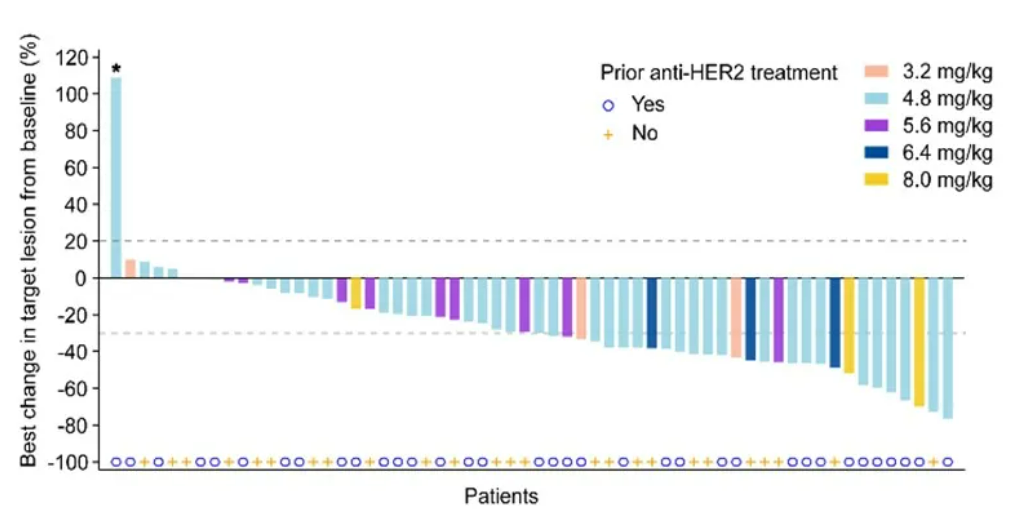
Task: Click the 8.0 mg/kg yellow legend swatch
Action: tap(876, 180)
